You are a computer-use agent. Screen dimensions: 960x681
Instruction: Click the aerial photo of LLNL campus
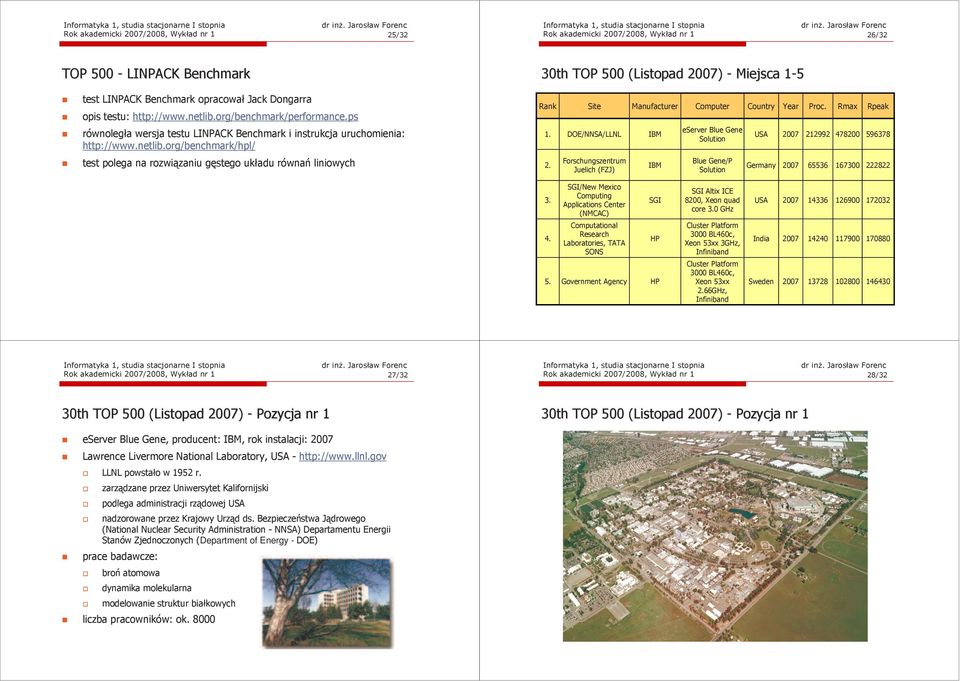tap(715, 536)
